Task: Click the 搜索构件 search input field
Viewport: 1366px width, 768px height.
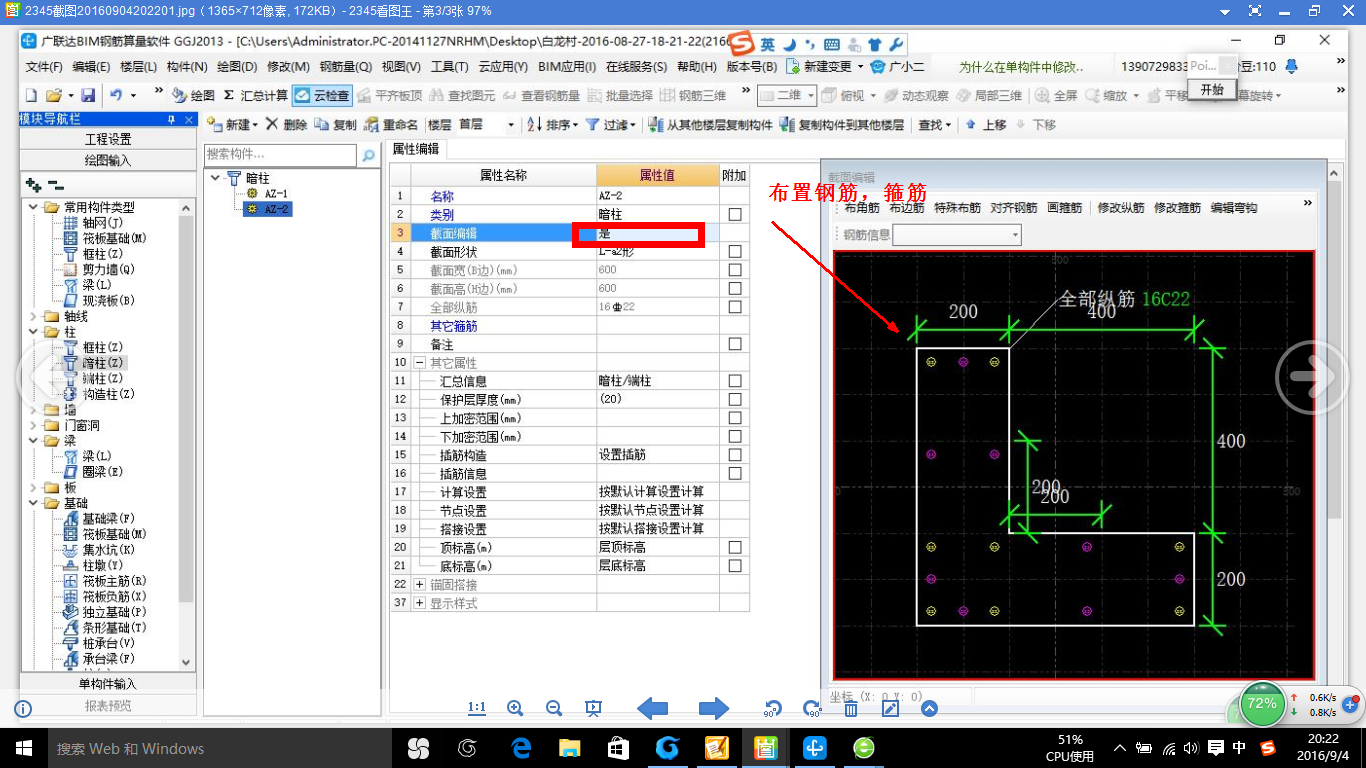Action: [280, 155]
